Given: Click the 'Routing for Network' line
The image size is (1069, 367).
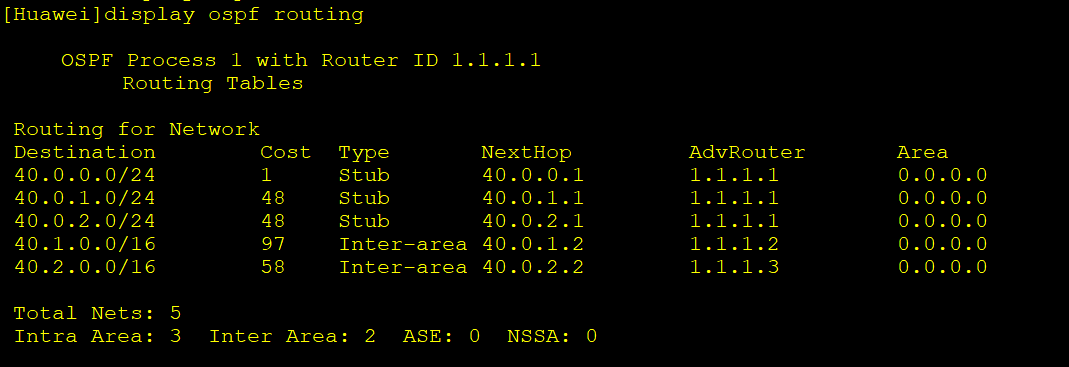Looking at the screenshot, I should tap(136, 129).
